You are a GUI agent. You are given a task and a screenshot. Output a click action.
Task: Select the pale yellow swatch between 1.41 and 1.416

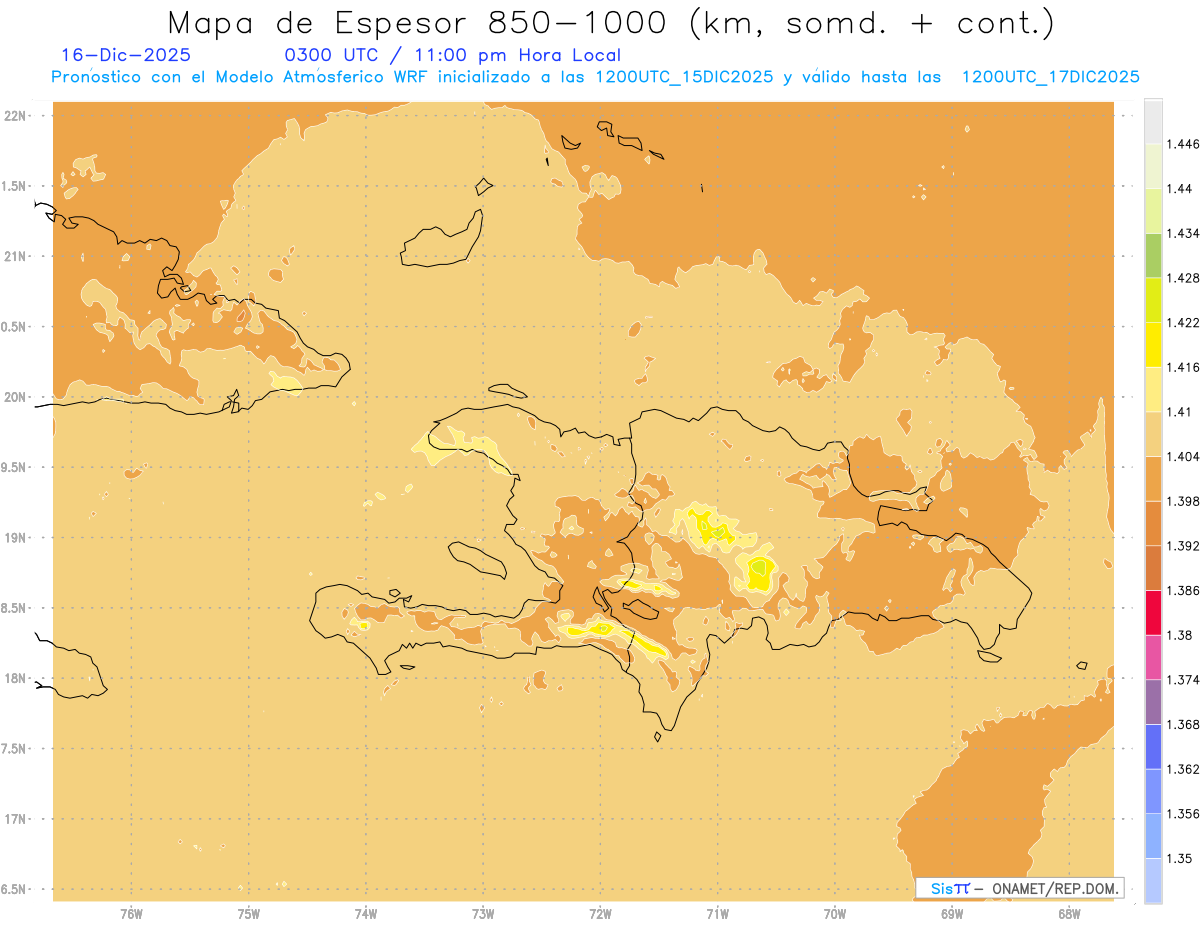pos(1153,389)
